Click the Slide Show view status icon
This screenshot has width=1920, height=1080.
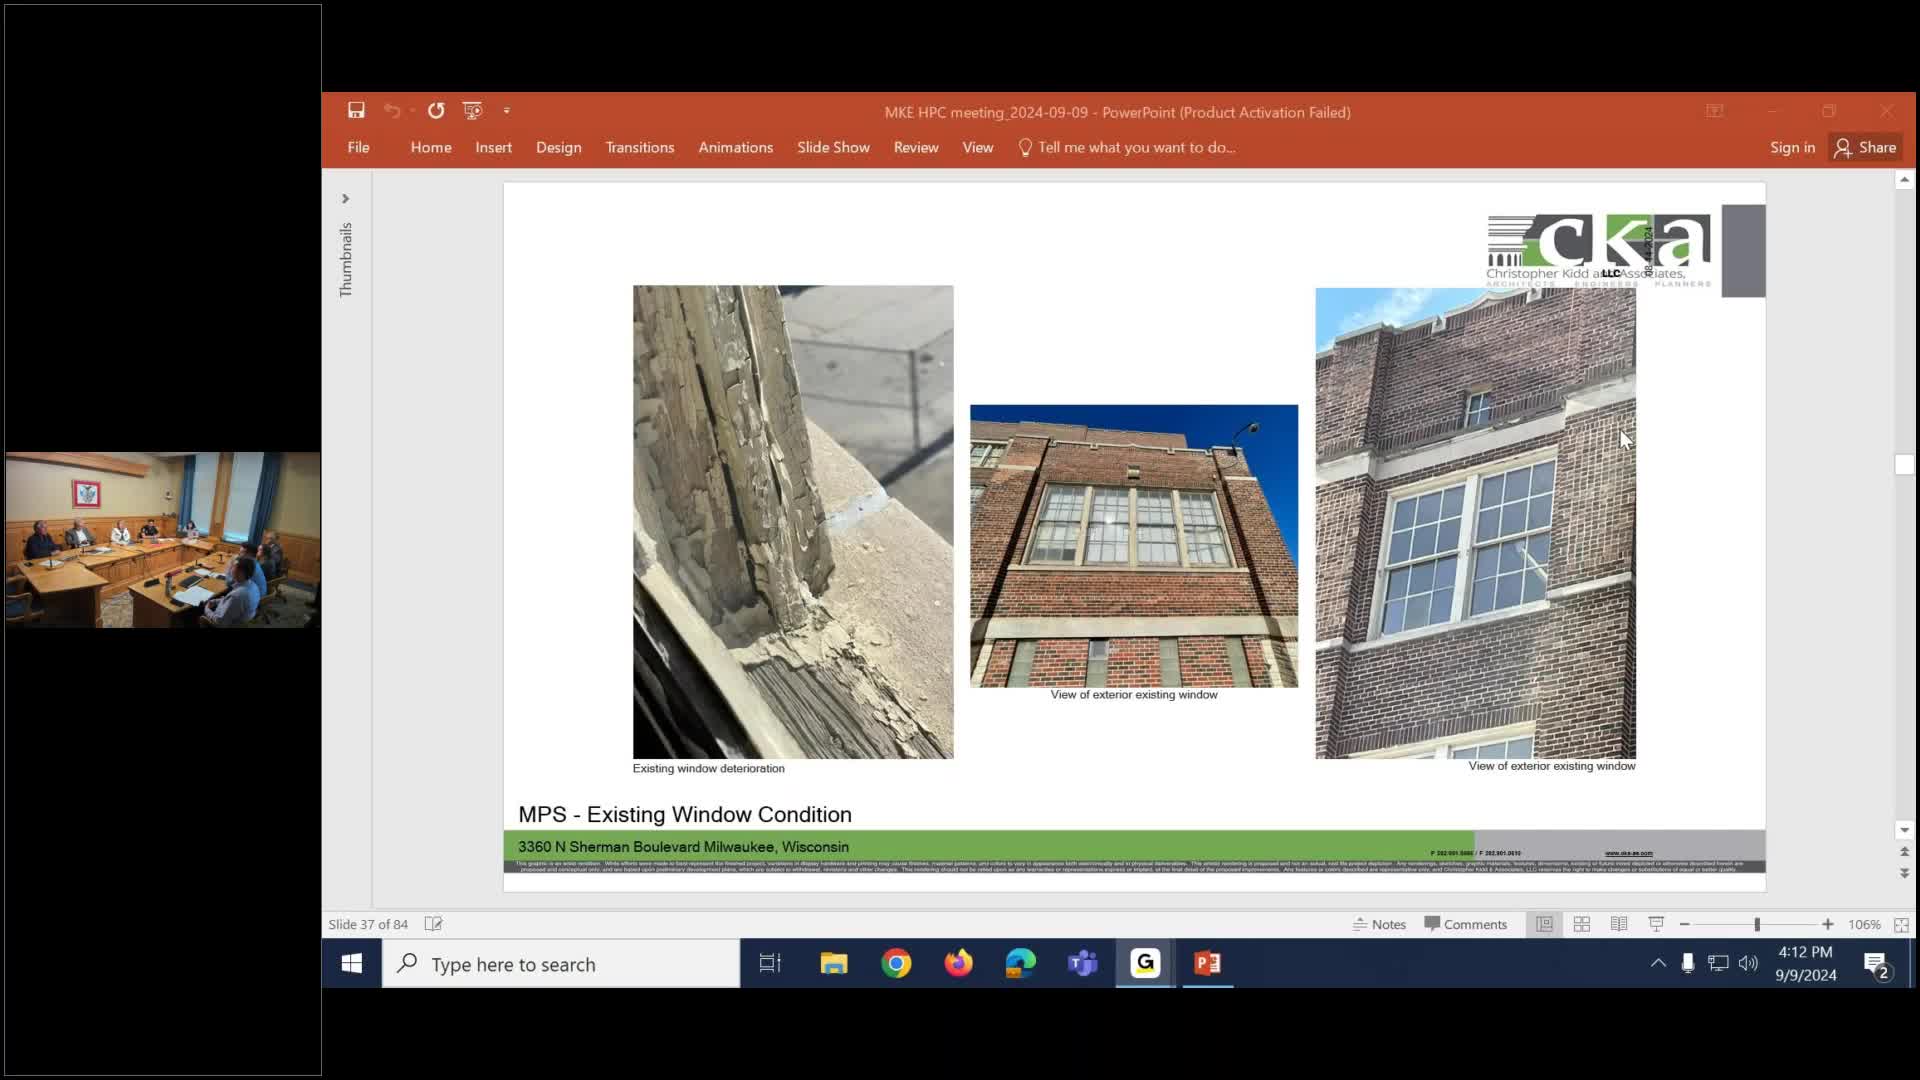pos(1656,925)
